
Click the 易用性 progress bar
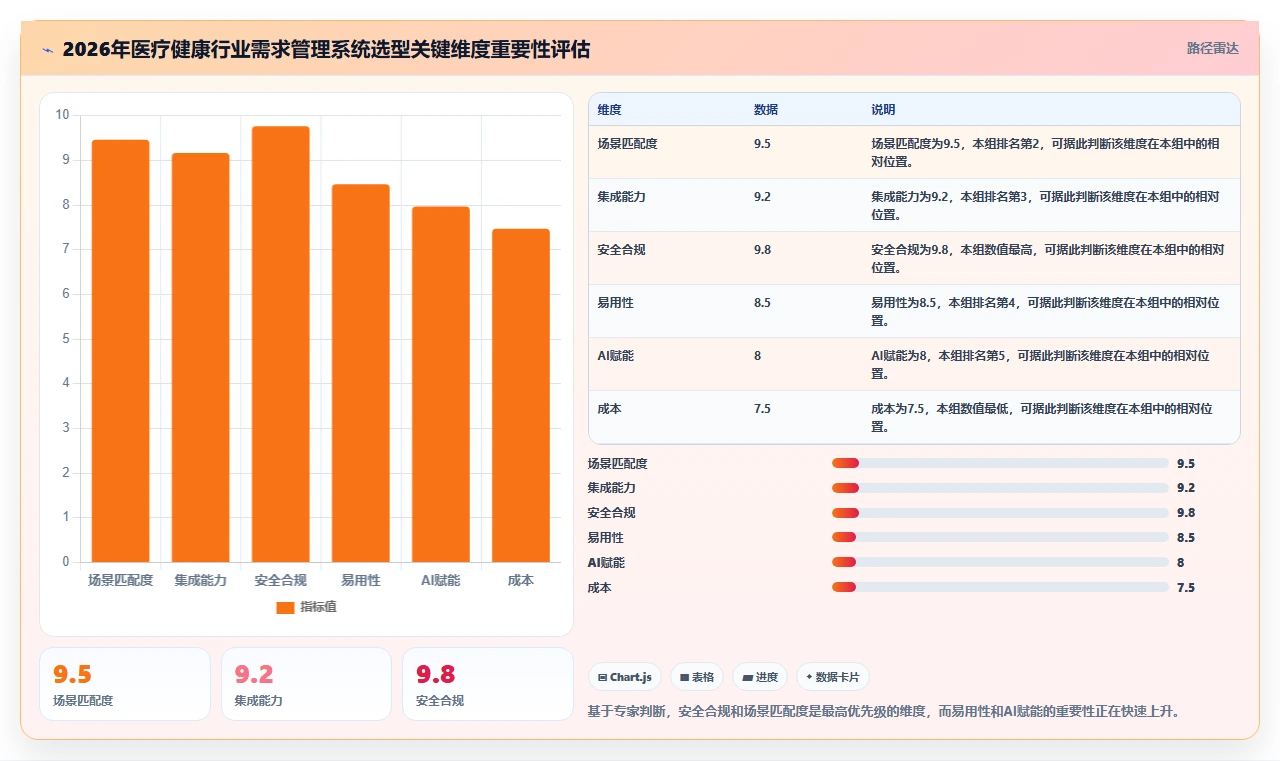pos(1000,538)
